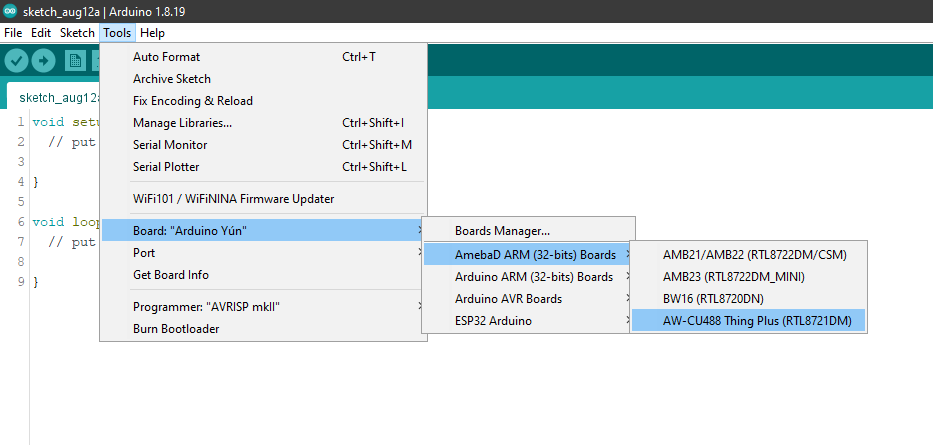Expand Programmer: "AVRISP mkII" submenu

(263, 307)
